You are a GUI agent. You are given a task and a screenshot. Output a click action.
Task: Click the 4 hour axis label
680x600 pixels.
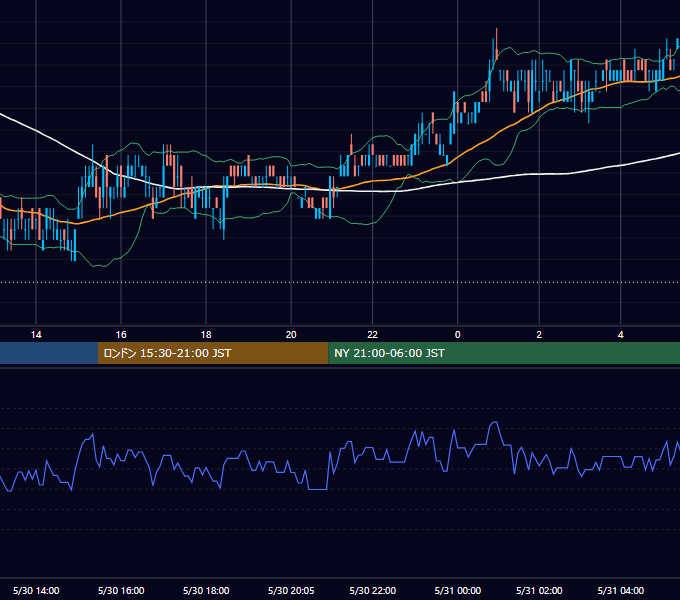[621, 335]
